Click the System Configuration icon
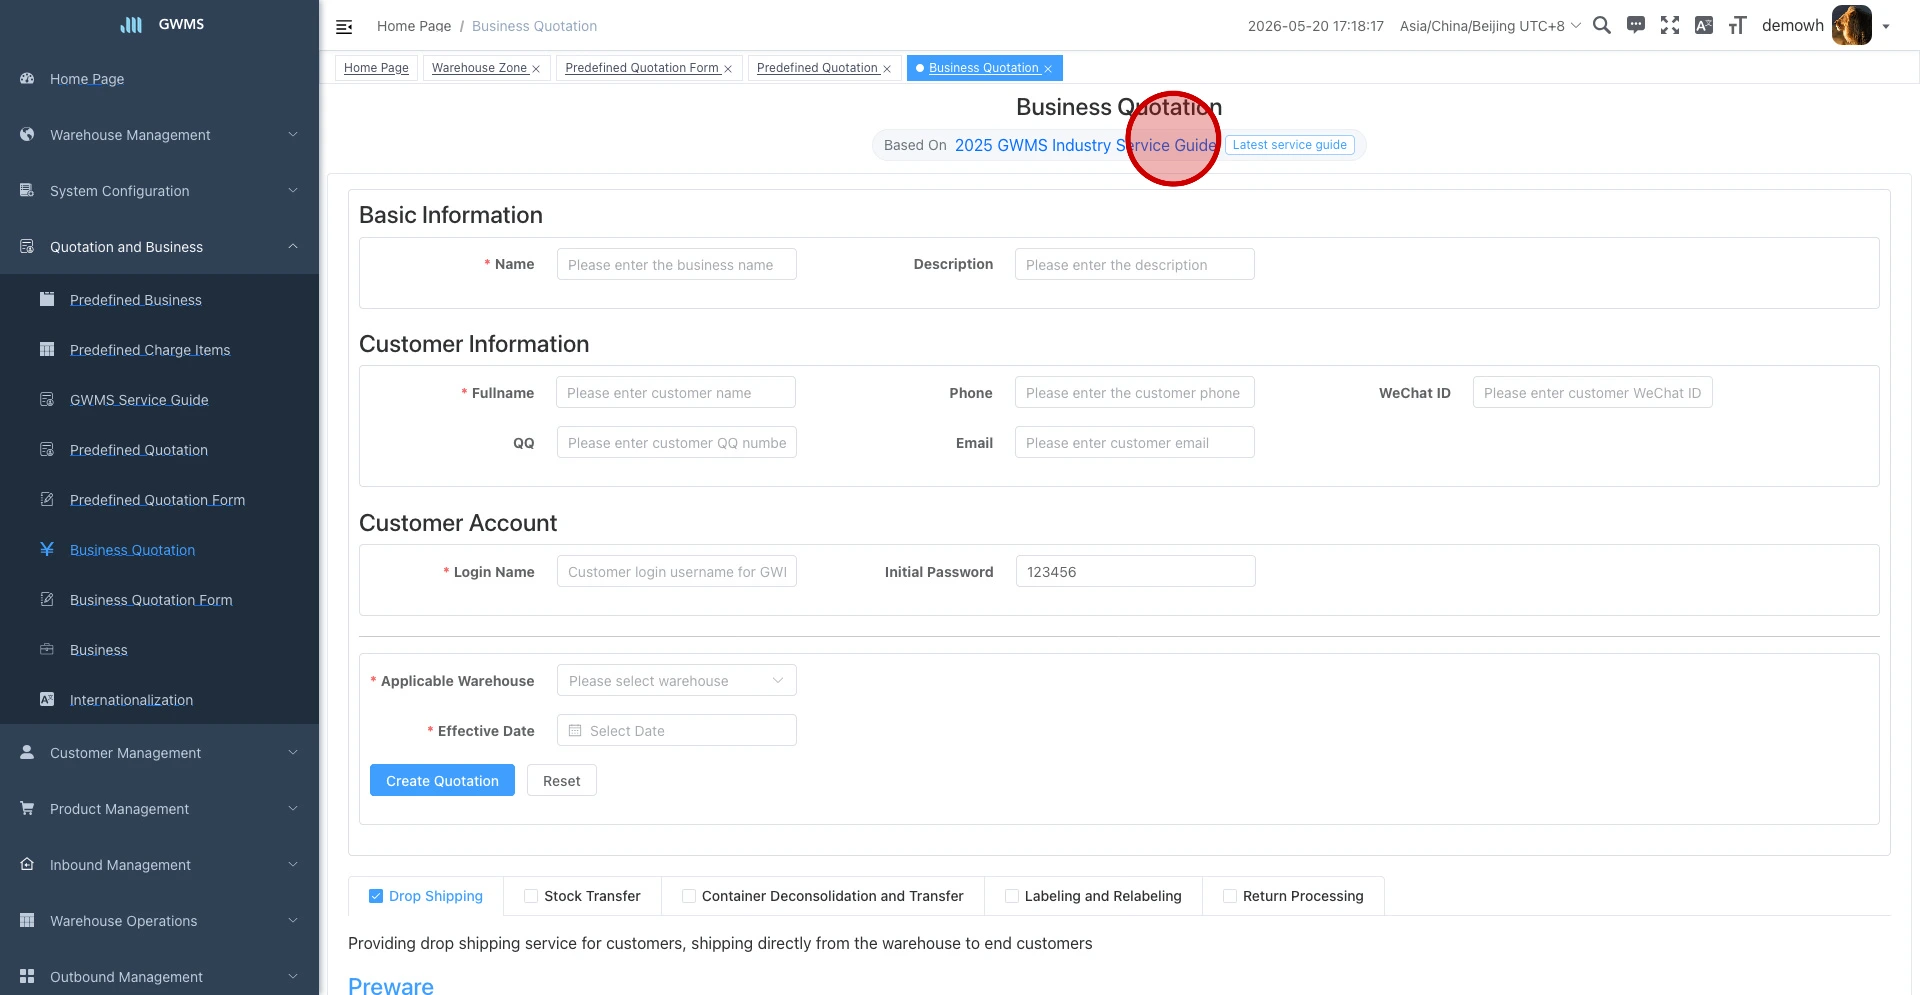 27,190
